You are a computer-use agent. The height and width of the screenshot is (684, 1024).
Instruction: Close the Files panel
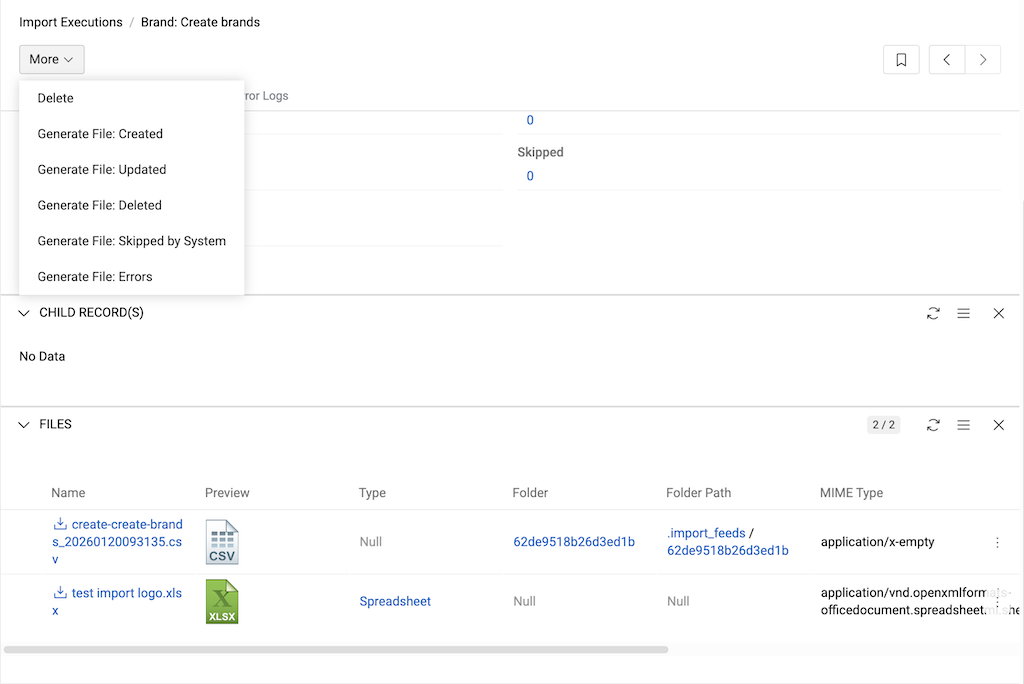point(998,425)
